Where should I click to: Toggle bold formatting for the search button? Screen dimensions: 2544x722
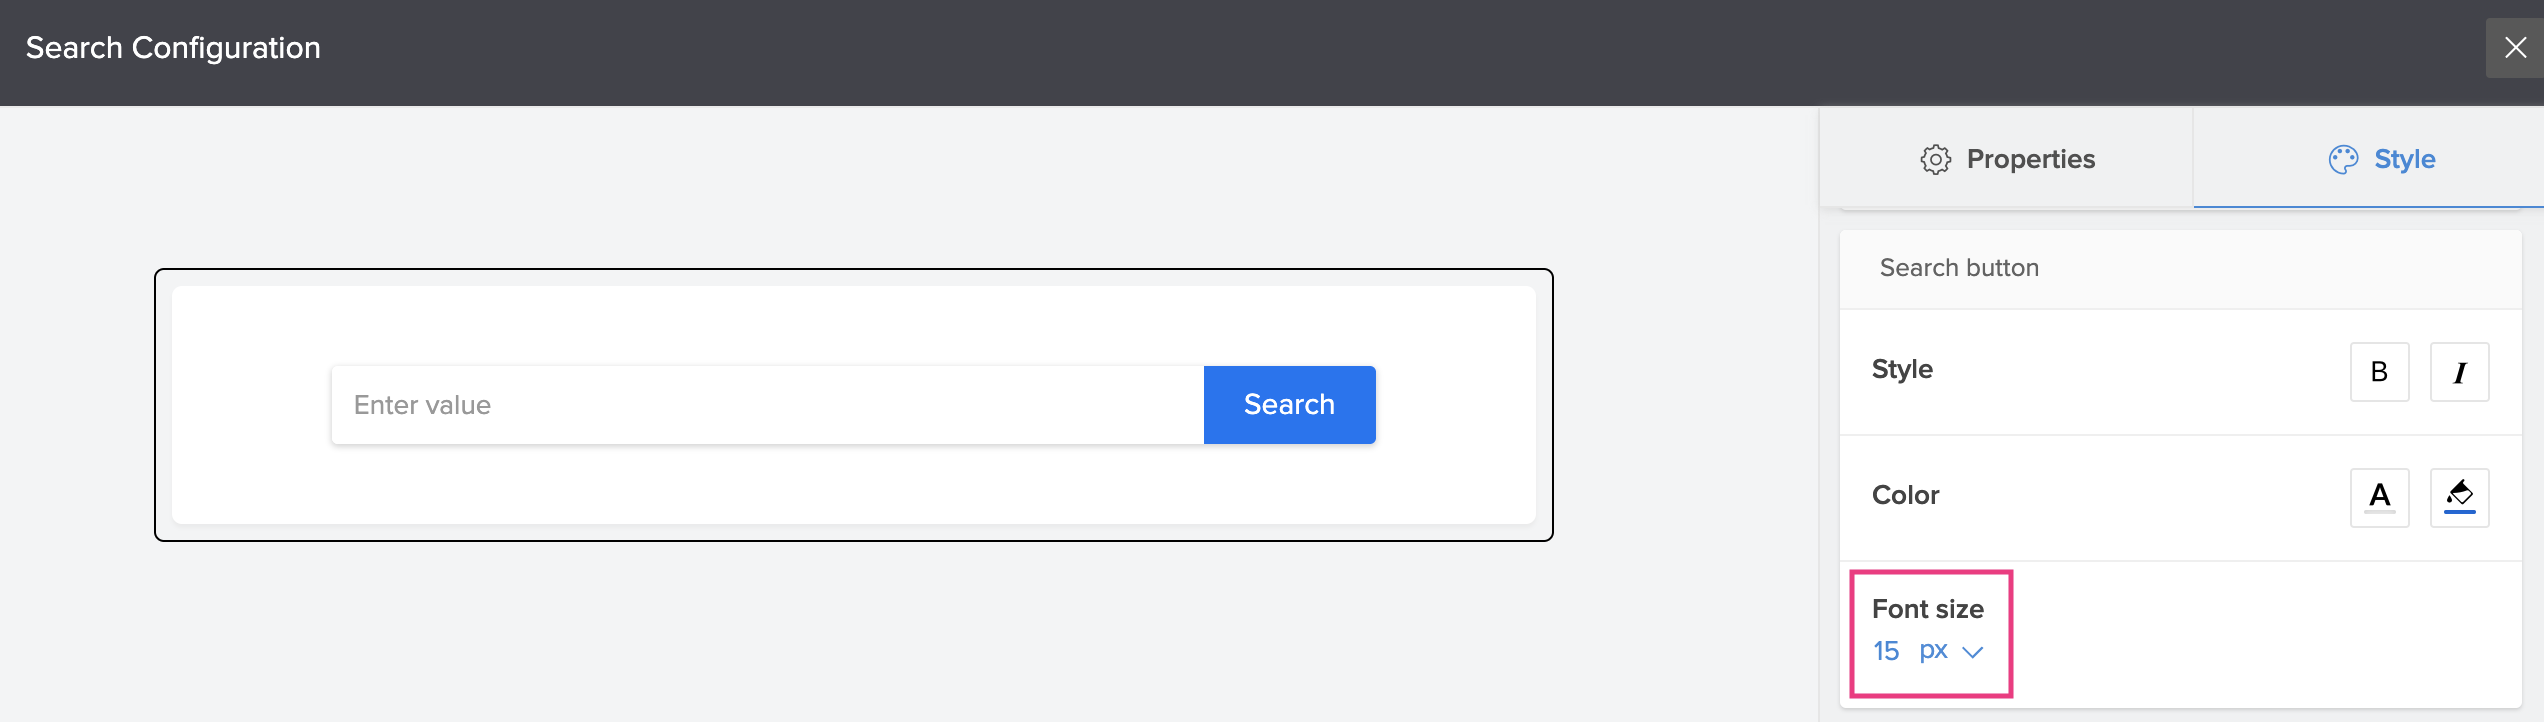2379,372
